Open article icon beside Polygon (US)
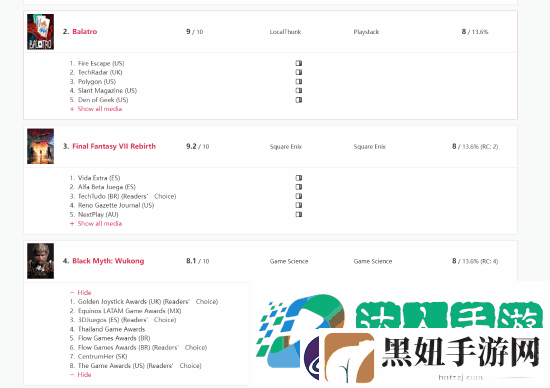The width and height of the screenshot is (550, 388). (299, 81)
